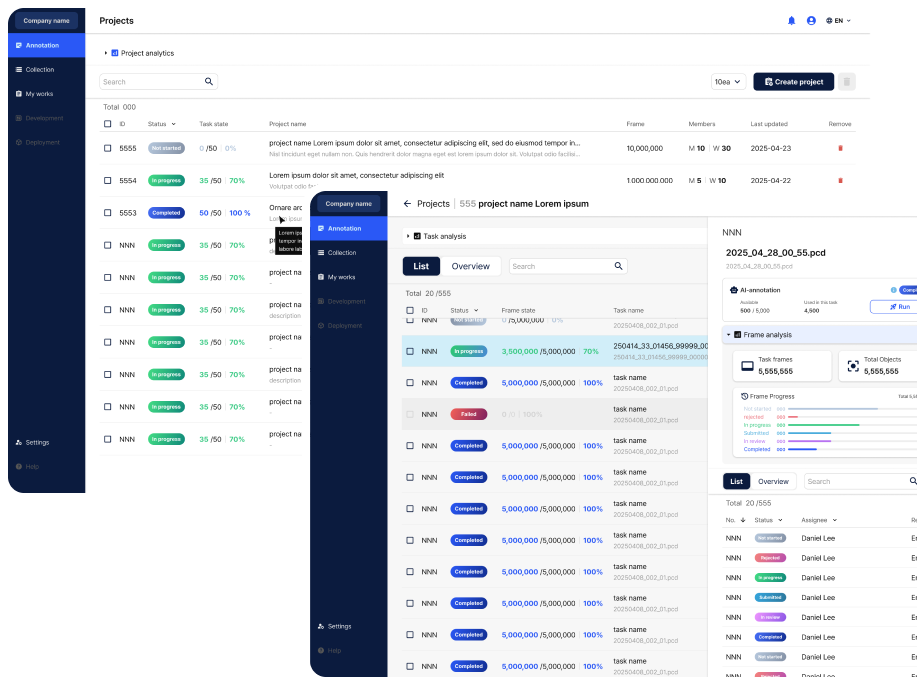Collapse the Frame analysis section
This screenshot has width=917, height=685.
coord(728,335)
